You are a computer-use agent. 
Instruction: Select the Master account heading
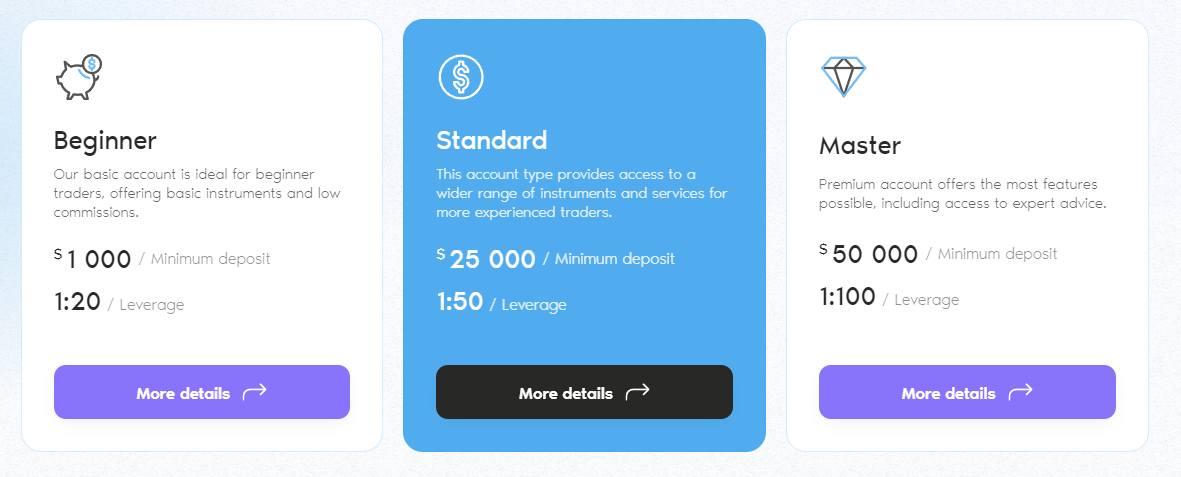point(860,145)
